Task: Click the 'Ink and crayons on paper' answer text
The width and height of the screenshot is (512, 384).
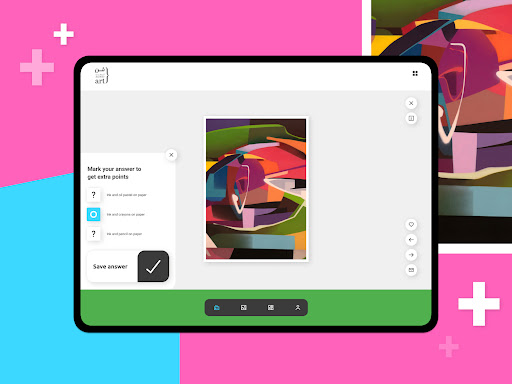Action: click(126, 214)
